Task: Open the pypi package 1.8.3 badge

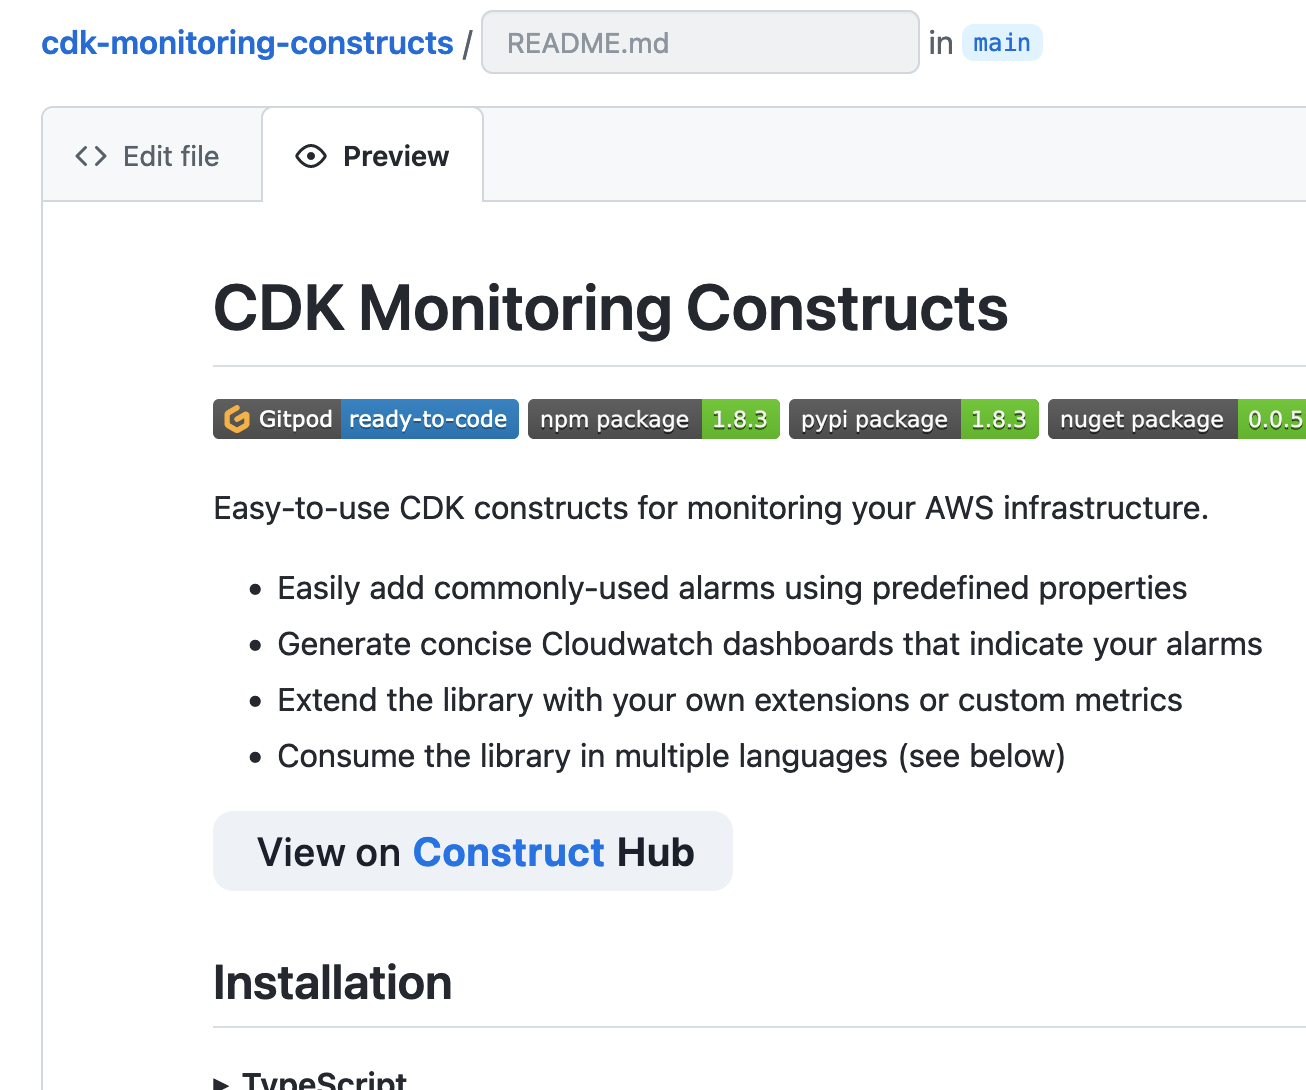Action: point(914,419)
